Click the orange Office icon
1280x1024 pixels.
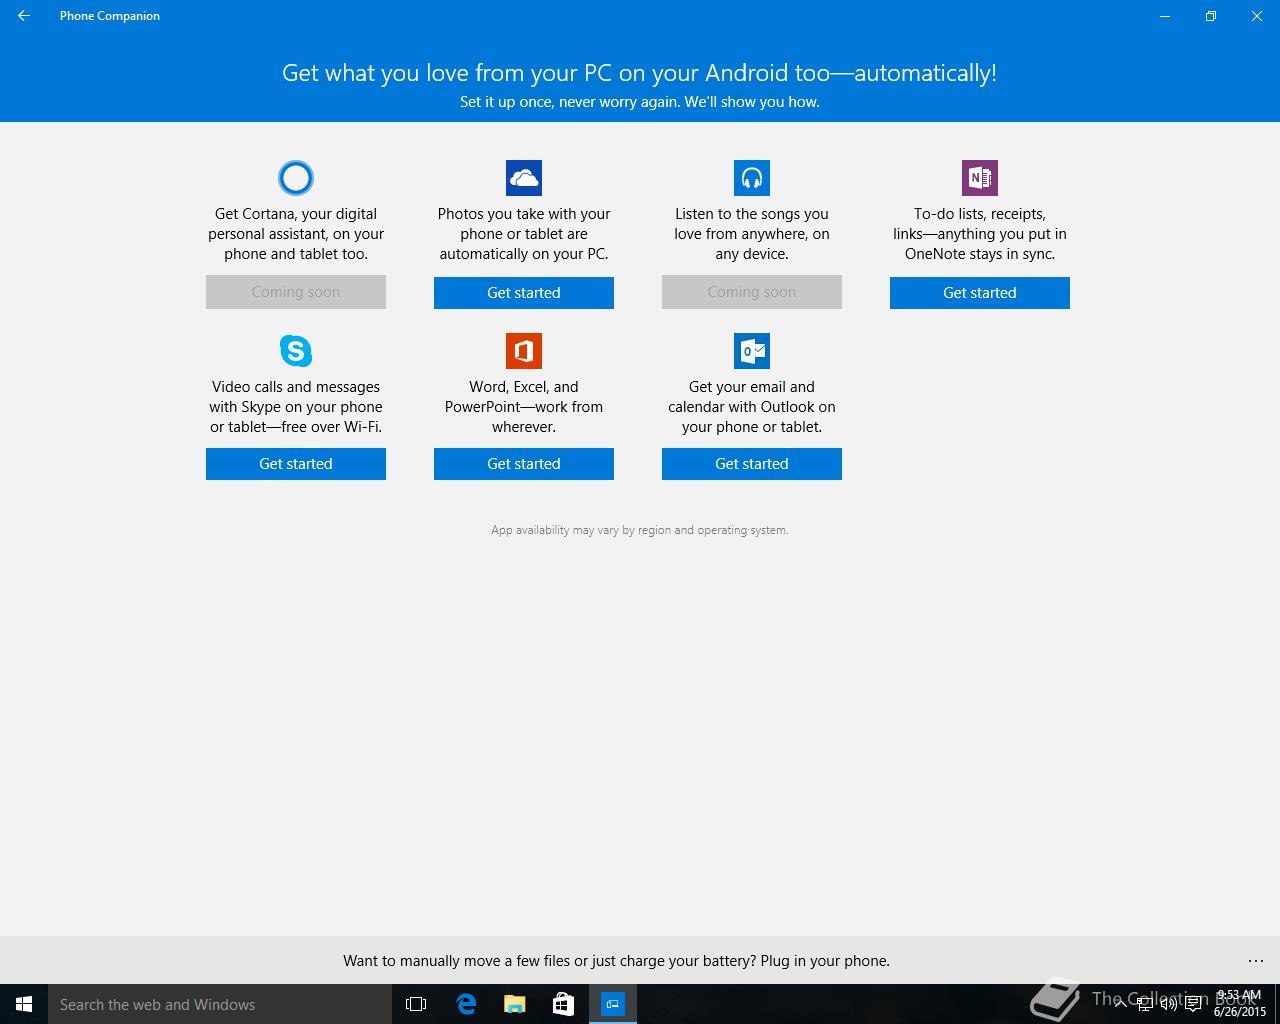click(524, 351)
